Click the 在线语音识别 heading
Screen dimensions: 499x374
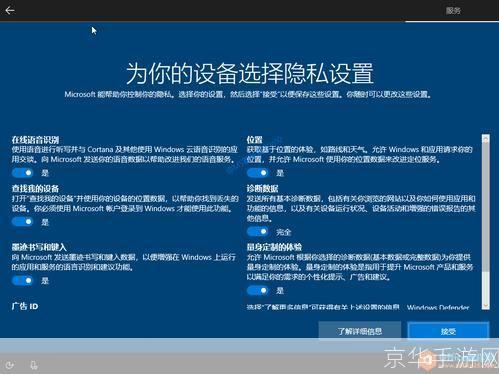pyautogui.click(x=35, y=139)
